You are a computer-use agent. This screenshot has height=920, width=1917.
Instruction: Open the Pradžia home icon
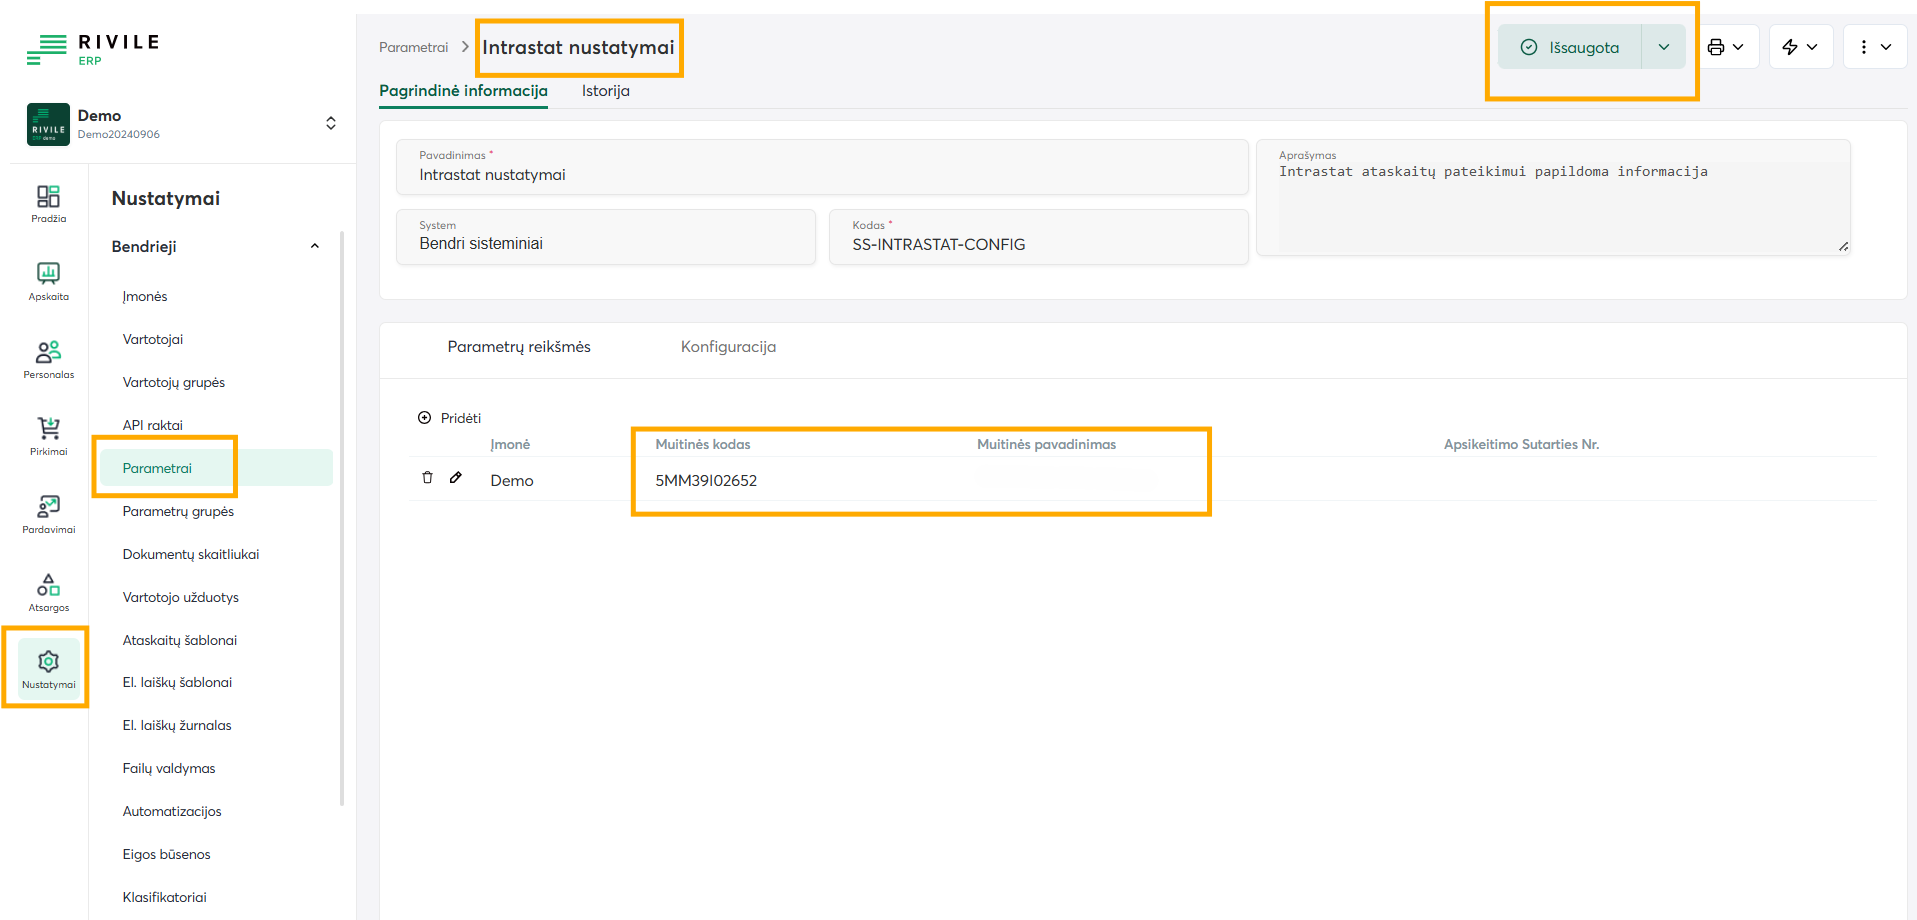[x=48, y=203]
